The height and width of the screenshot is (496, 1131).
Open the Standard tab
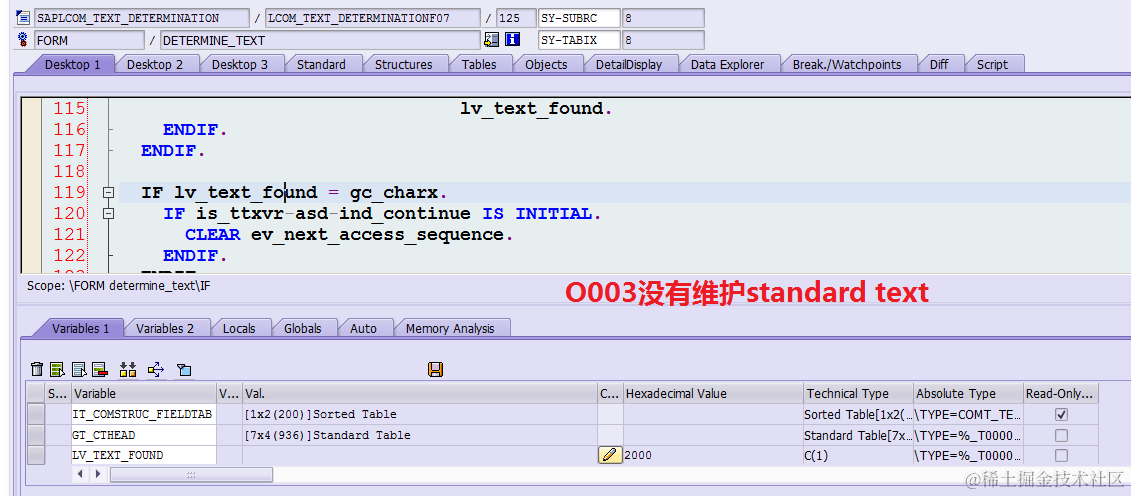click(x=321, y=64)
